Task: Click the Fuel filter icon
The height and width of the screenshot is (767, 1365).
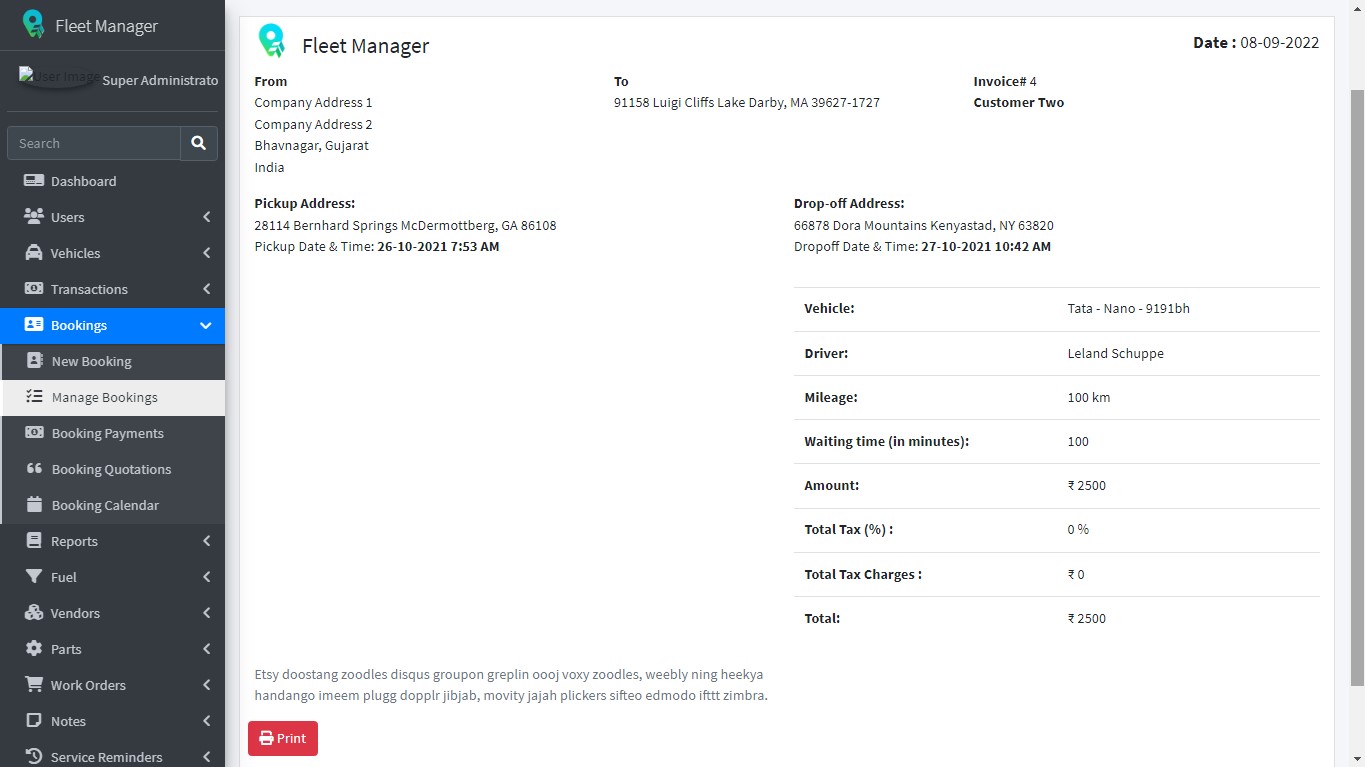Action: [x=34, y=577]
